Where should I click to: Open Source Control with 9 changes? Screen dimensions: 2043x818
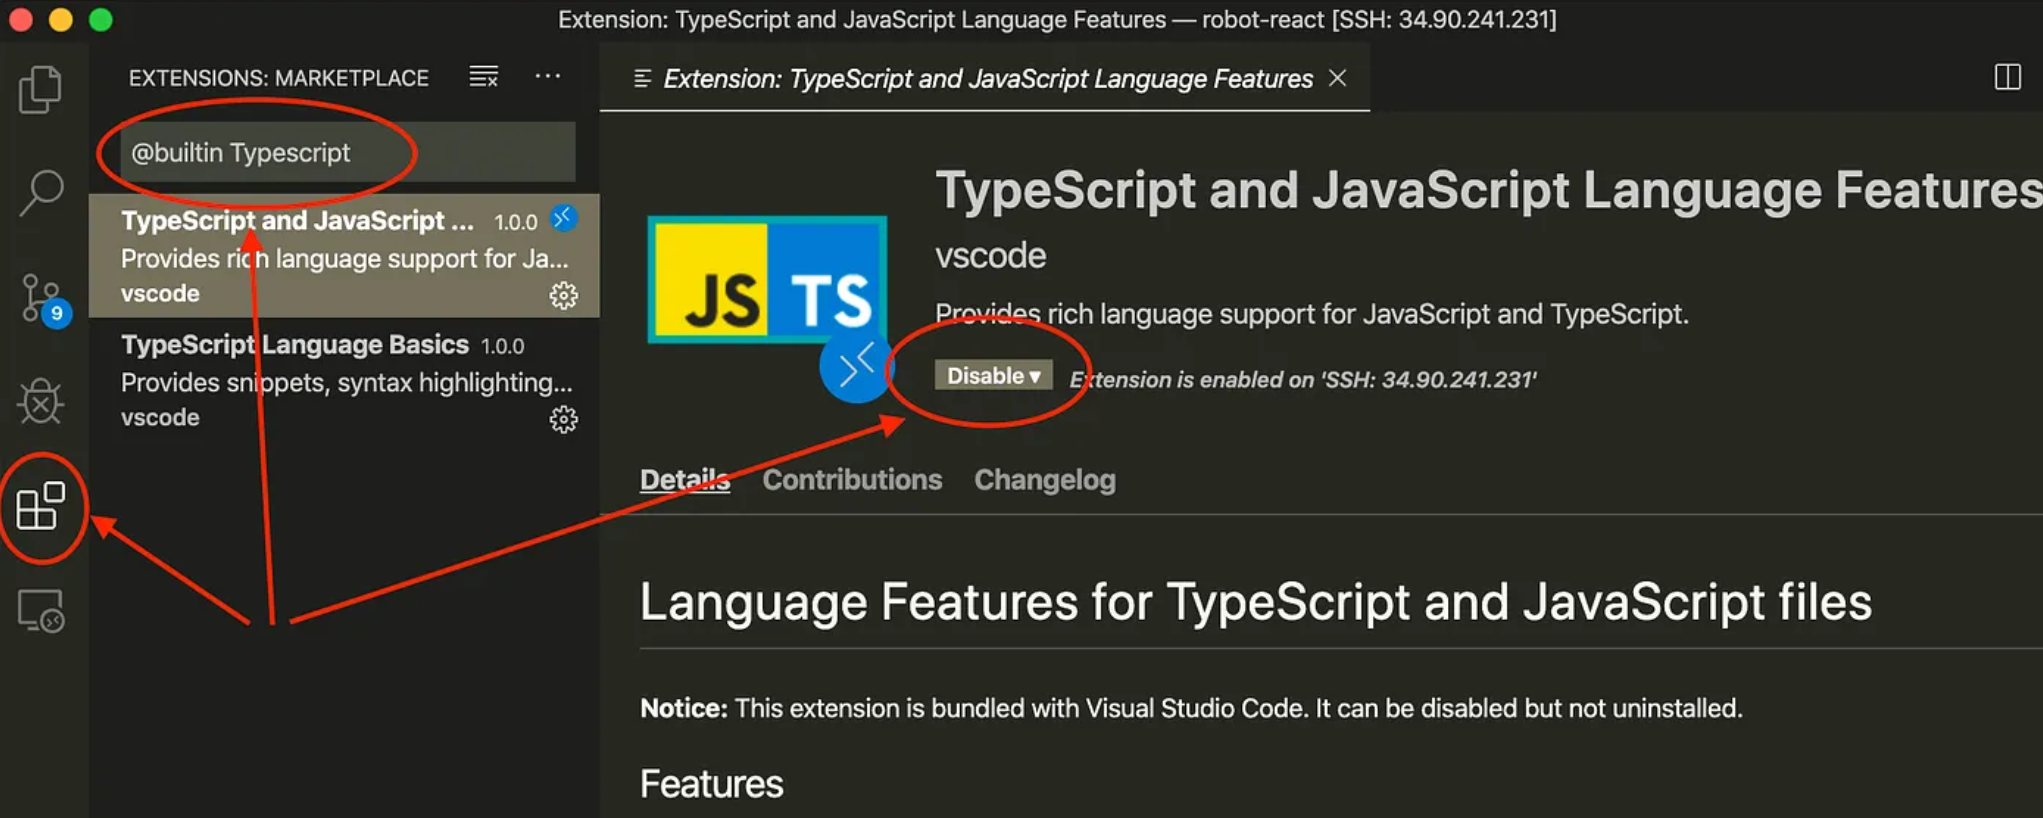click(41, 298)
